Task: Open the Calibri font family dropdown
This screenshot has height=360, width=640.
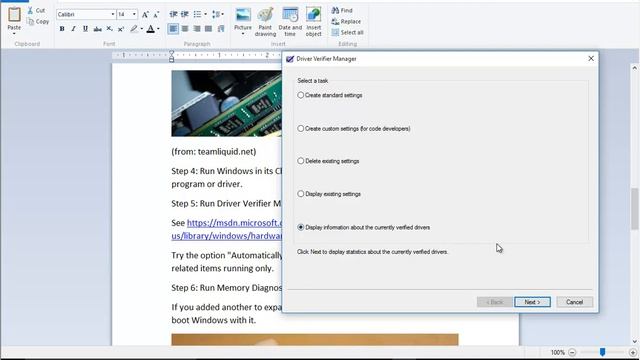Action: tap(113, 15)
